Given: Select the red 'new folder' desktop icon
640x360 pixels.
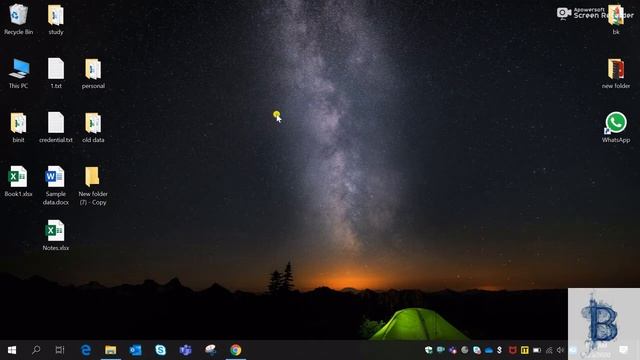Looking at the screenshot, I should pos(616,73).
